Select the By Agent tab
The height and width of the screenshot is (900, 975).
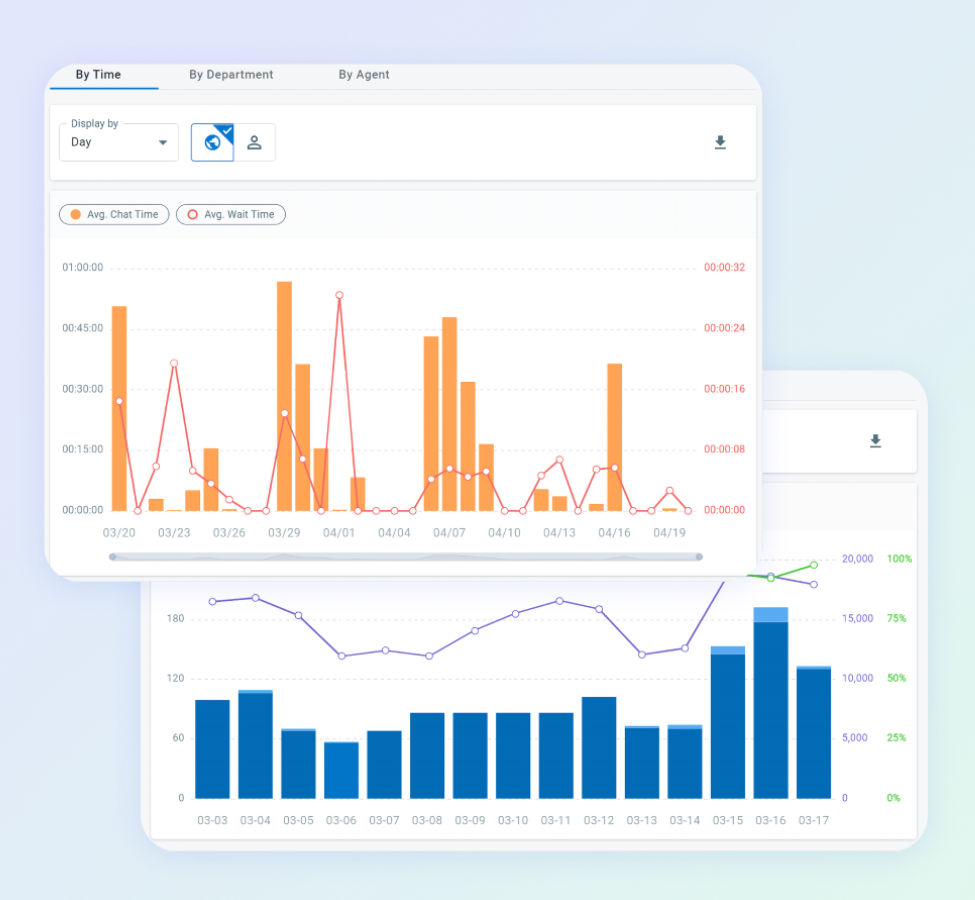point(364,75)
